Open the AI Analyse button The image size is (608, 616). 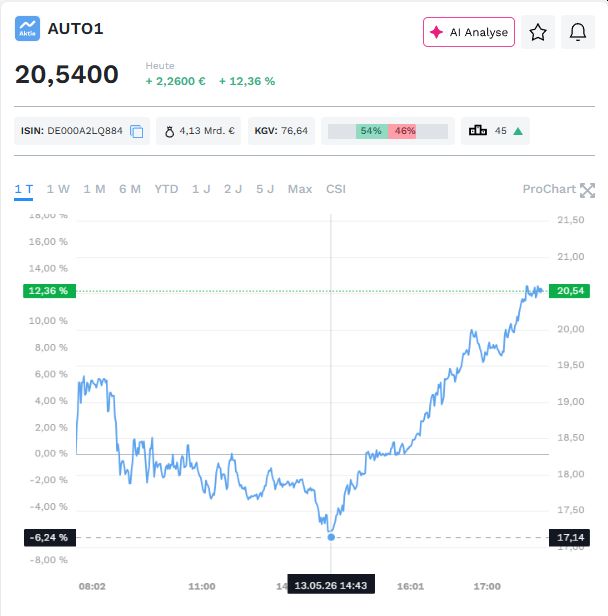pos(469,32)
